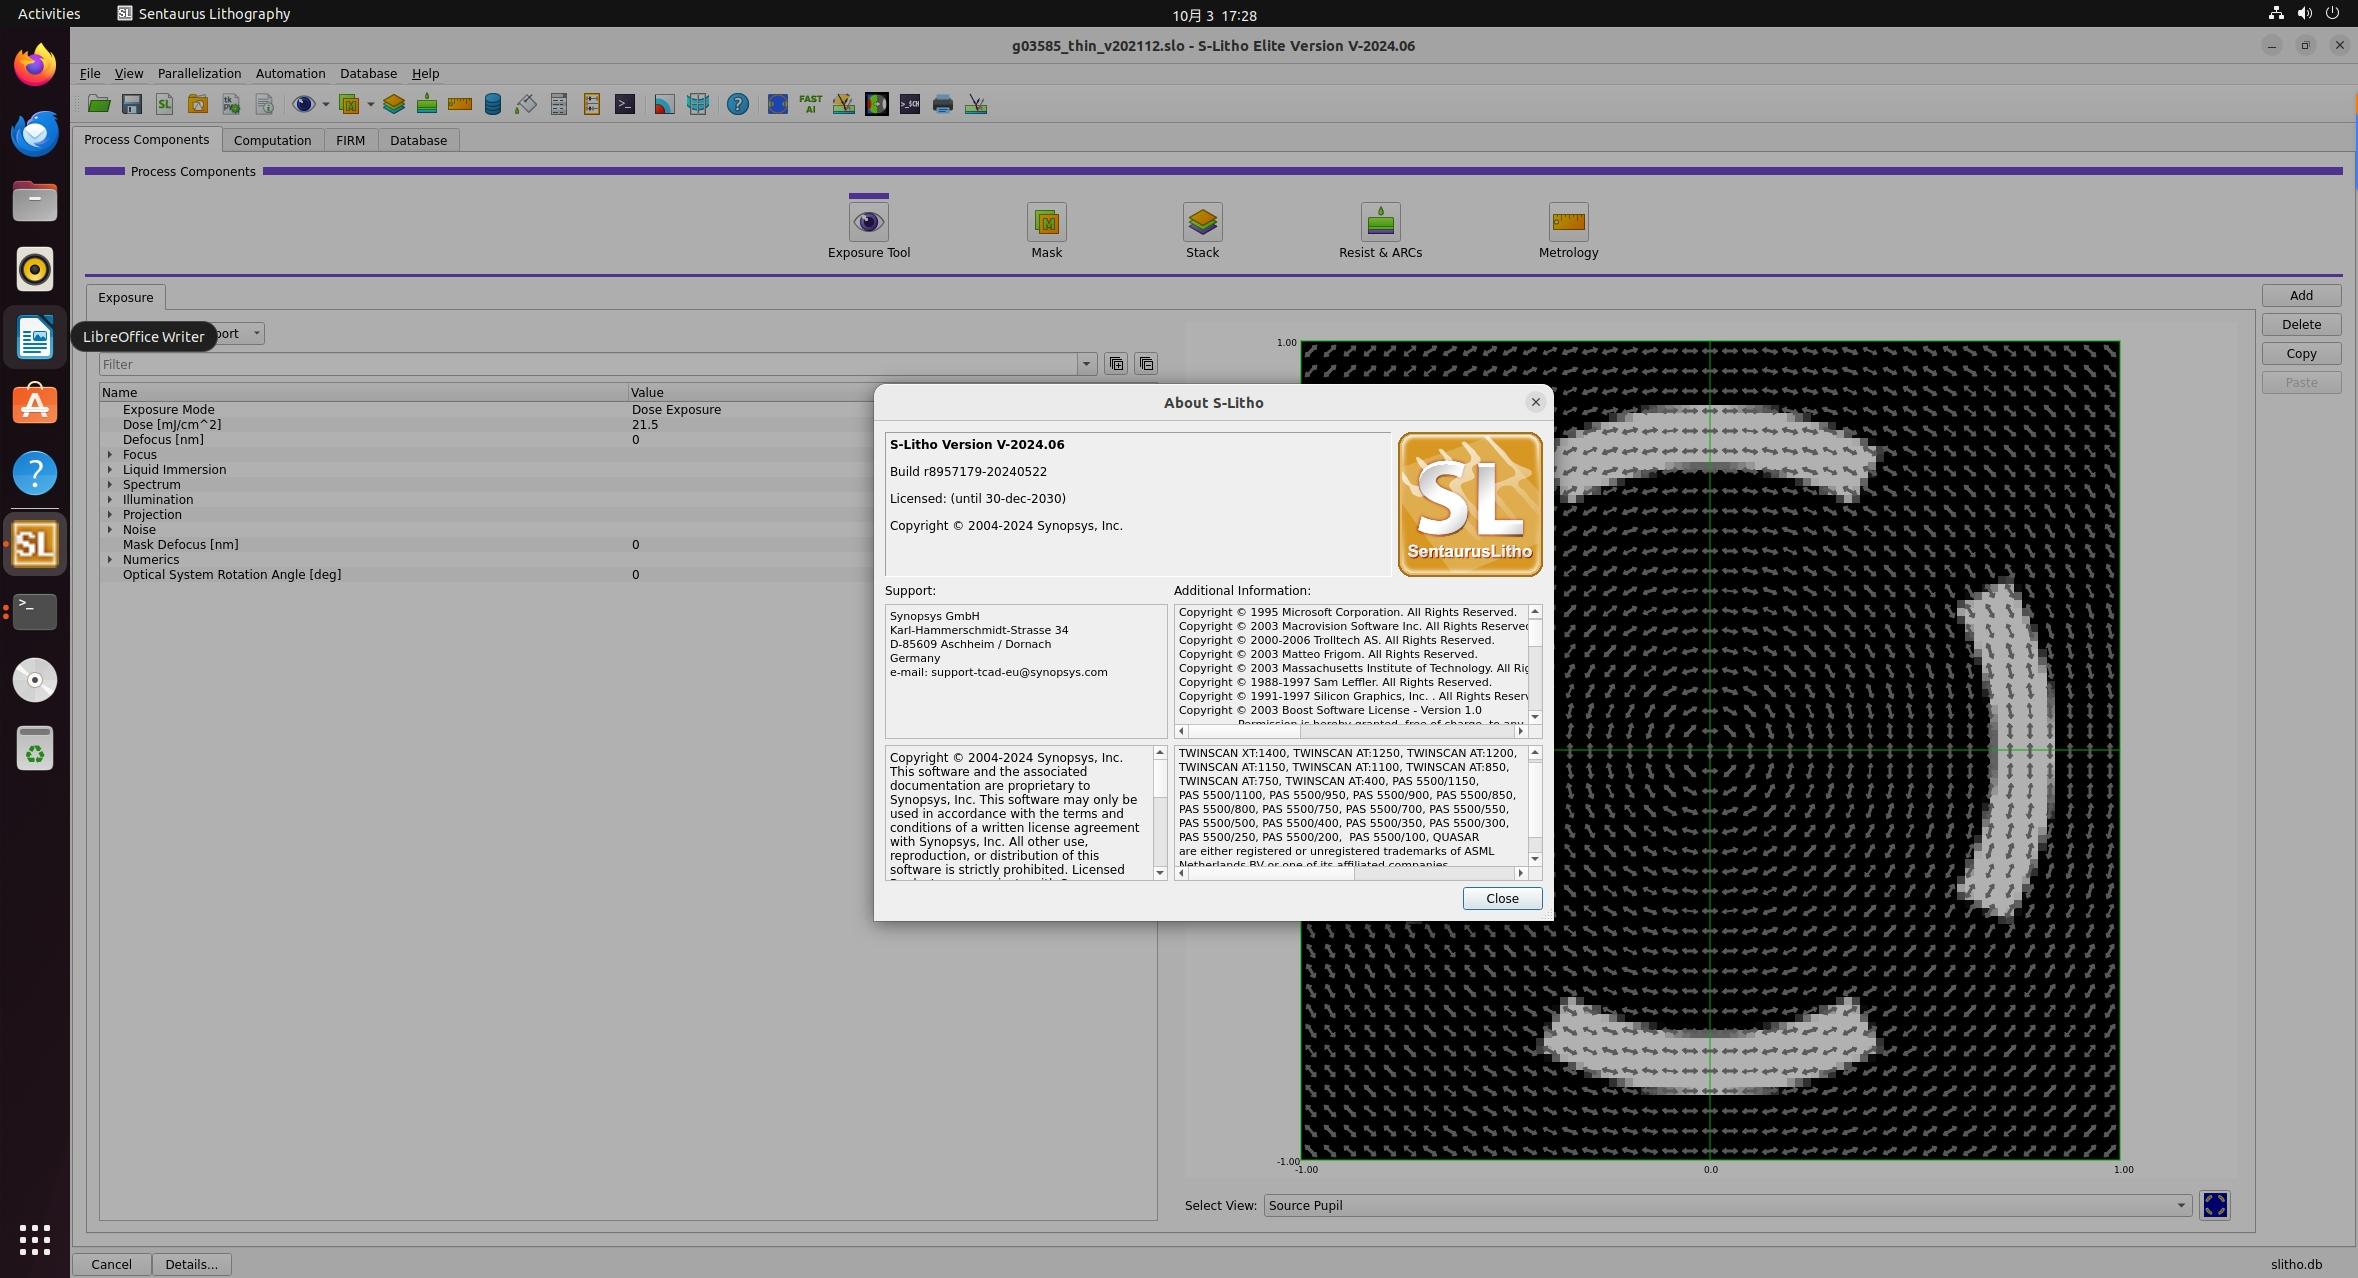Select the Exposure Tool process component
This screenshot has width=2358, height=1278.
point(866,230)
